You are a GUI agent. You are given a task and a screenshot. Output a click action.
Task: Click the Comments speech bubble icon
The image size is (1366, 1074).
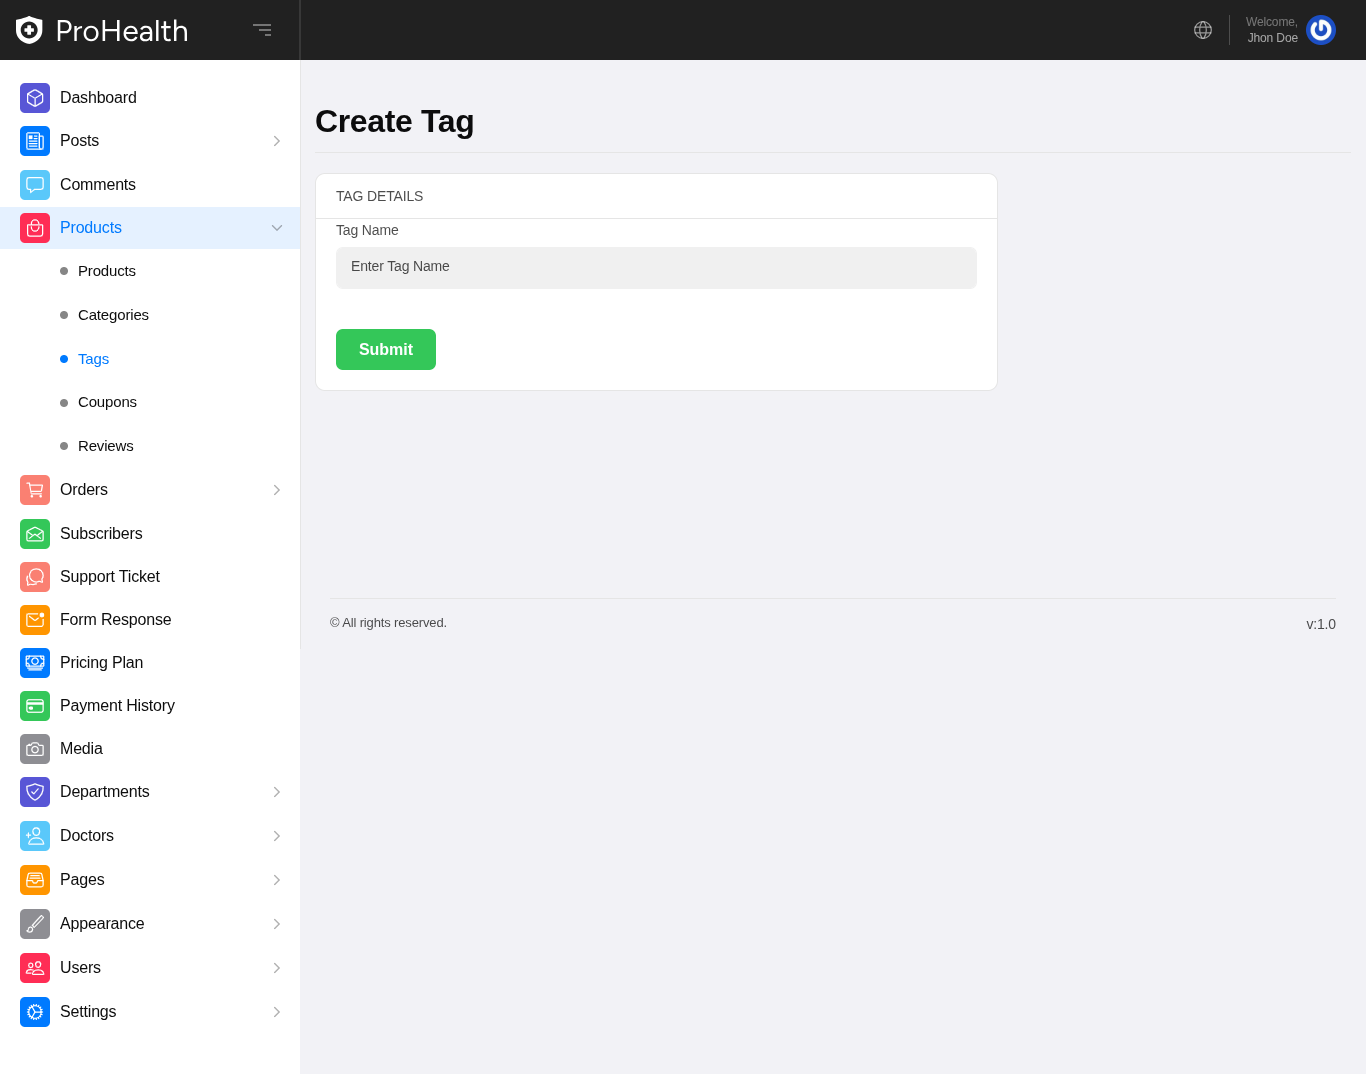(35, 185)
